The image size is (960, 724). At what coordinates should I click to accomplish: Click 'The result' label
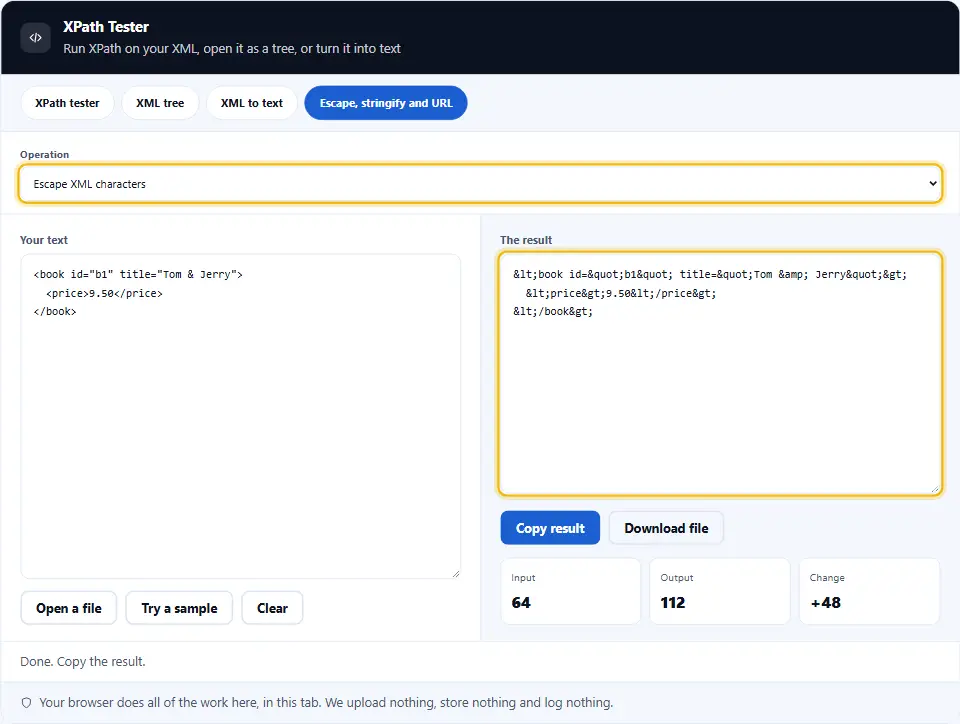[x=526, y=240]
